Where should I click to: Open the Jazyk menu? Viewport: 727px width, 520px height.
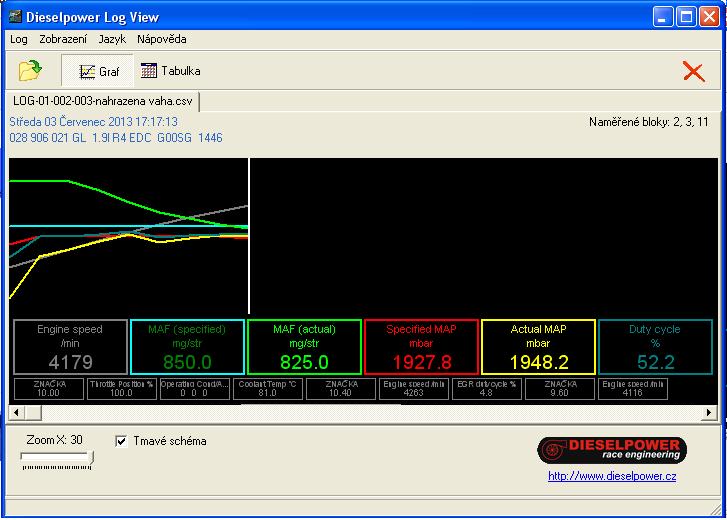[112, 39]
